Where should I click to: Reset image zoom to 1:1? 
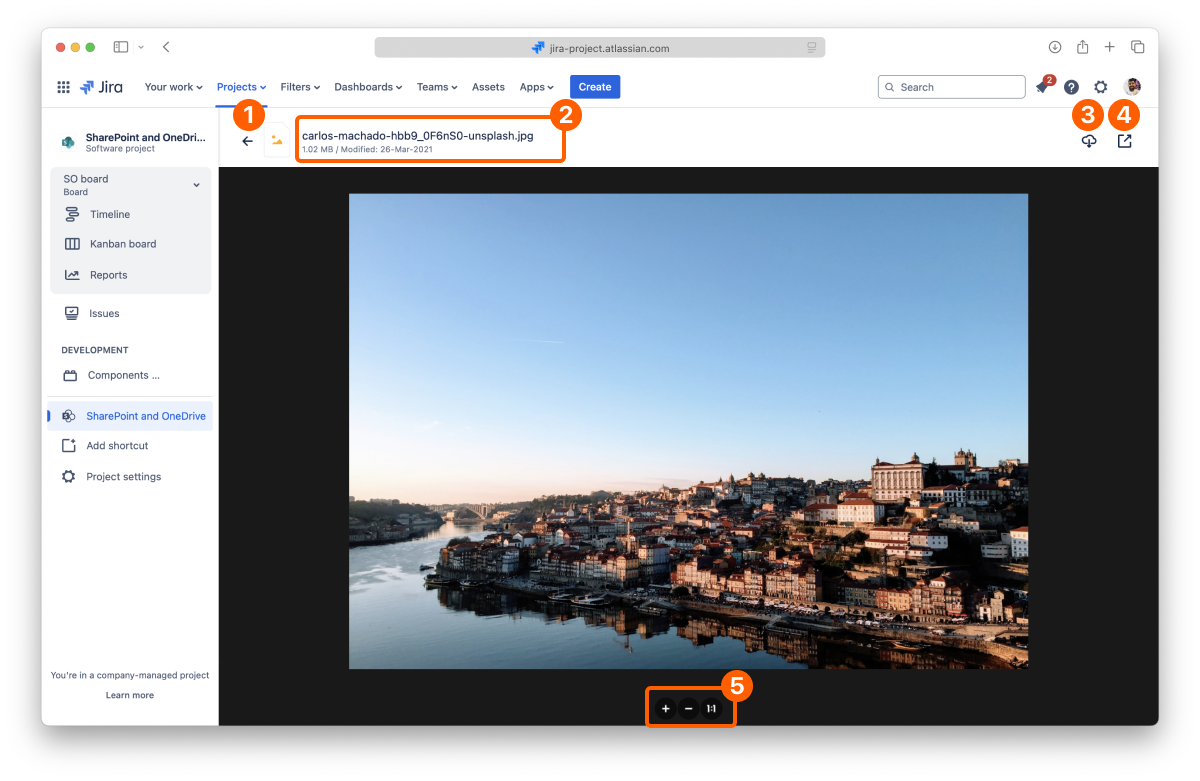711,709
